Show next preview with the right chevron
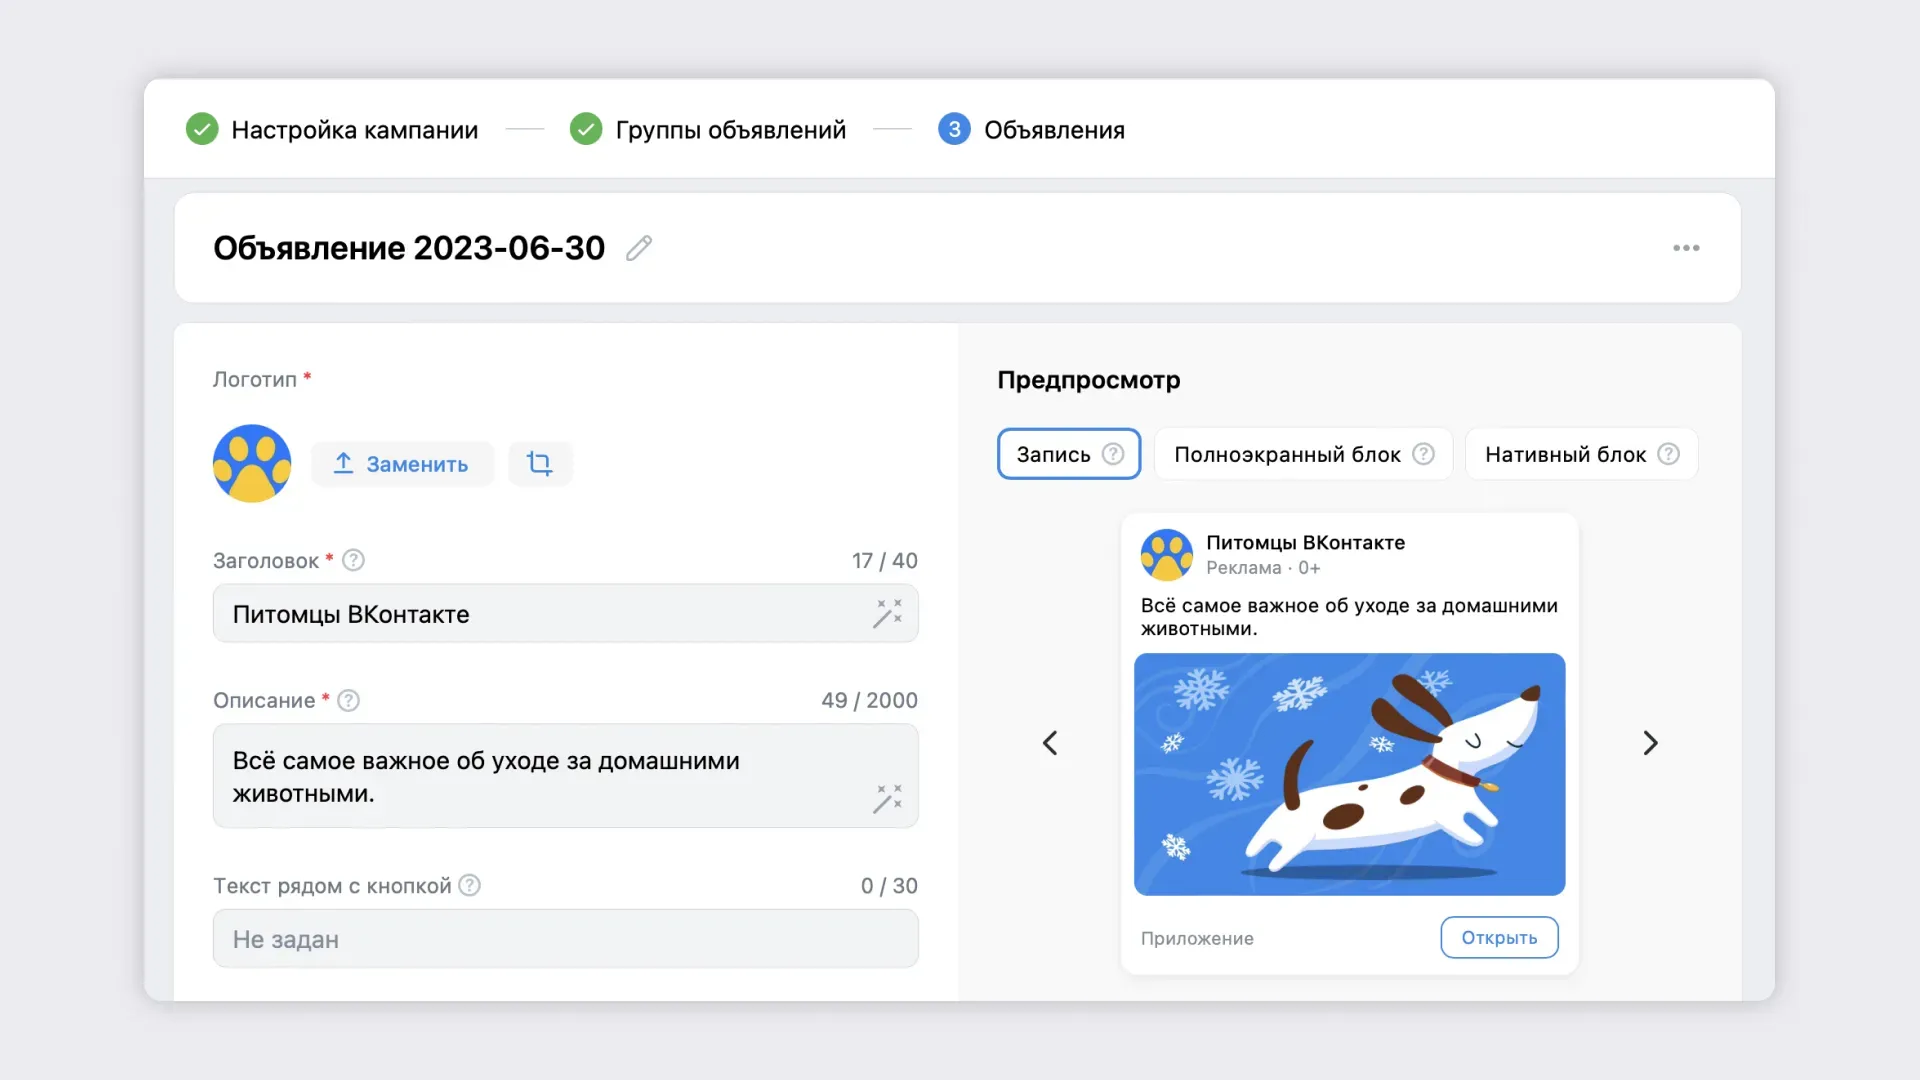Image resolution: width=1920 pixels, height=1080 pixels. (1650, 743)
